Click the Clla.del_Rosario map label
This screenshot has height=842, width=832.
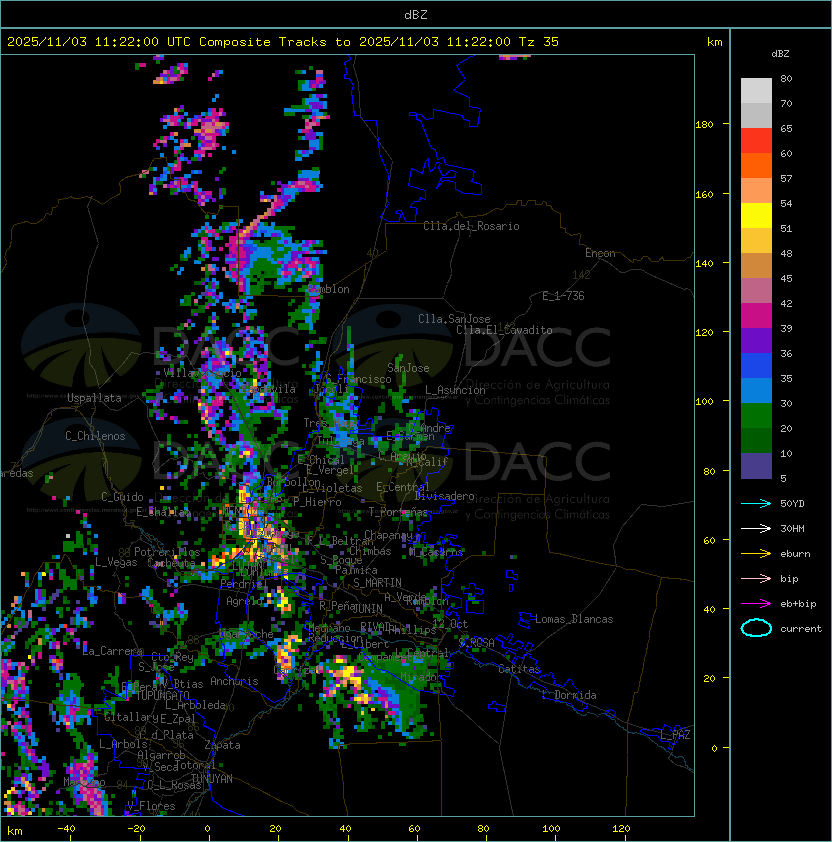tap(471, 226)
